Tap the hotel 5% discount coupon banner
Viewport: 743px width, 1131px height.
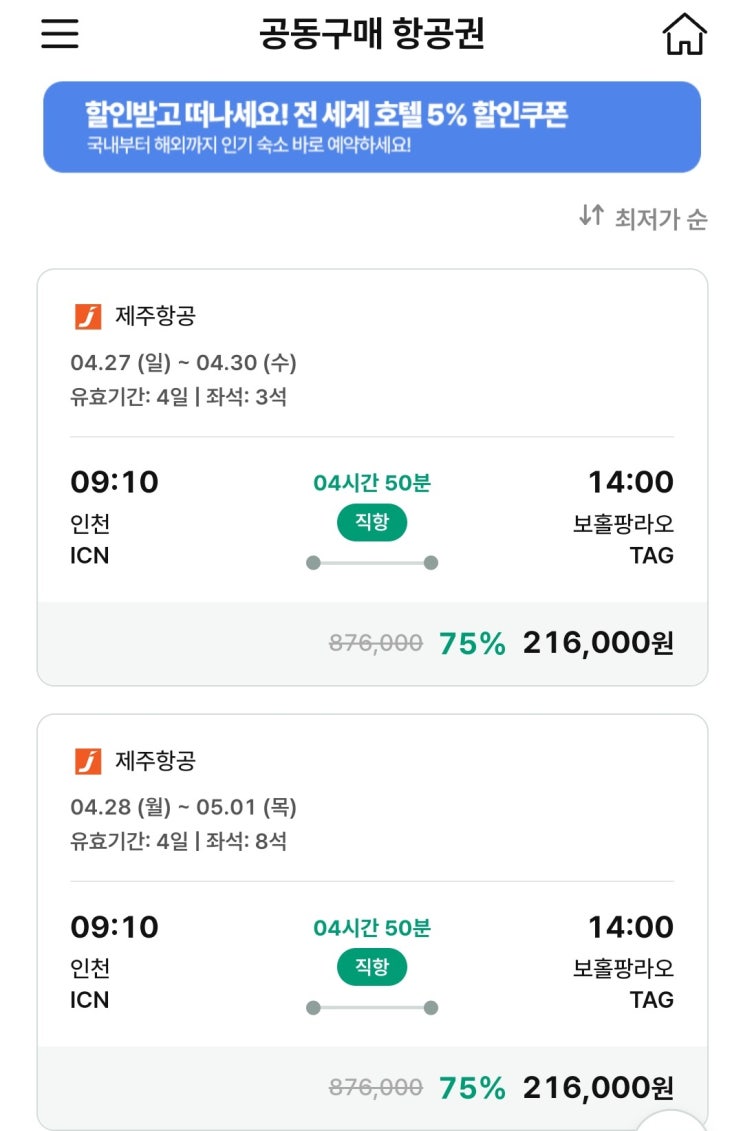pyautogui.click(x=371, y=127)
